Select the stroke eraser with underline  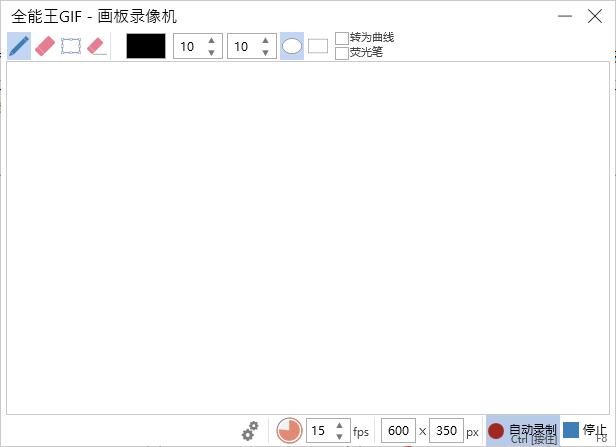pyautogui.click(x=97, y=46)
